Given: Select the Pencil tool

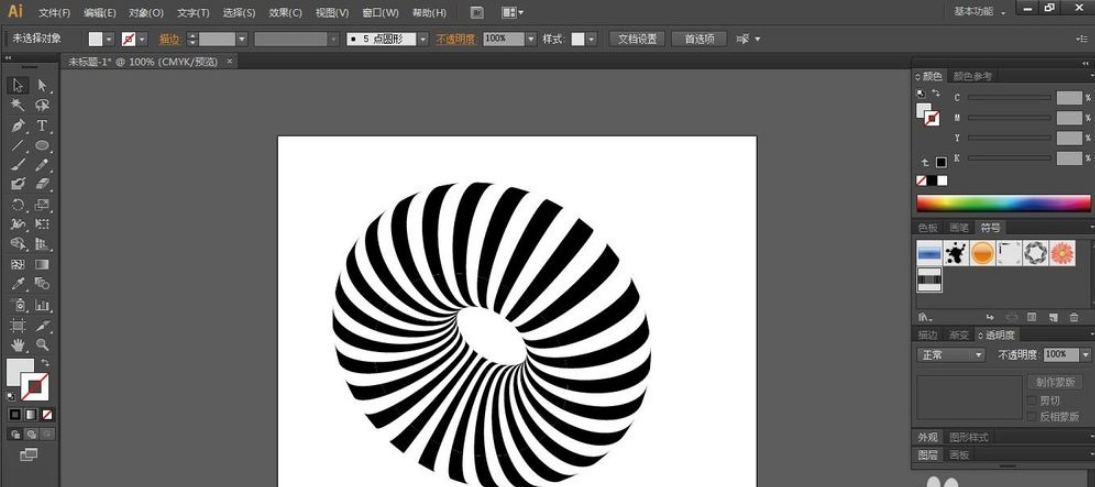Looking at the screenshot, I should click(x=43, y=165).
